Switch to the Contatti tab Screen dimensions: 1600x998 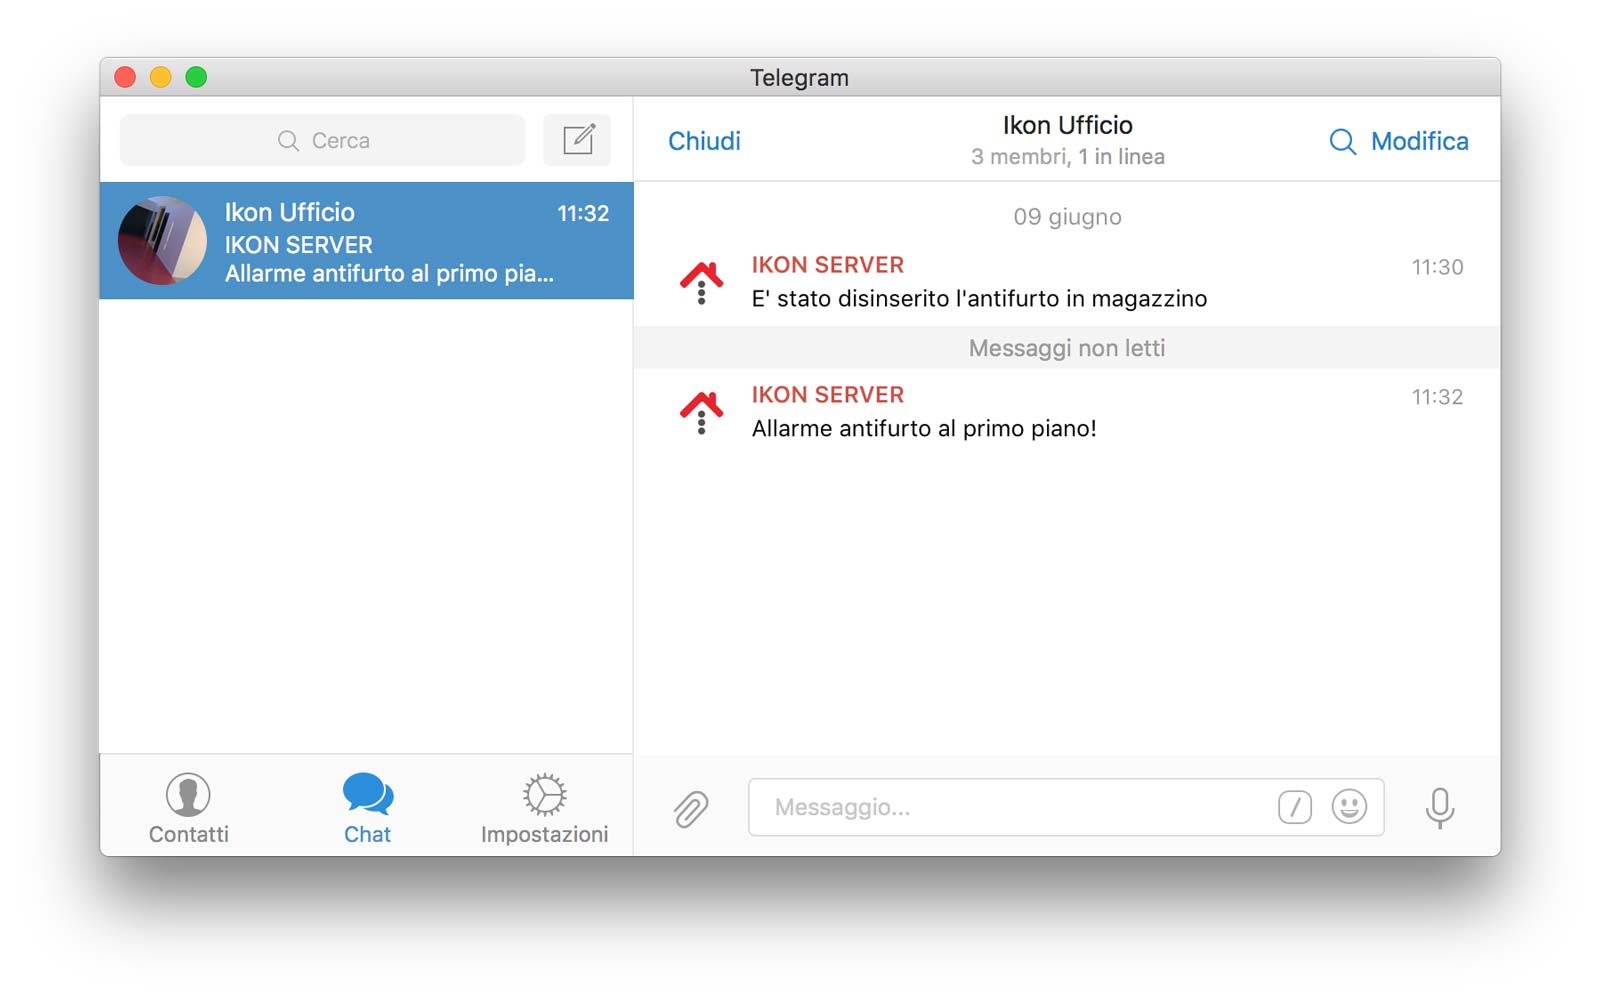coord(188,809)
